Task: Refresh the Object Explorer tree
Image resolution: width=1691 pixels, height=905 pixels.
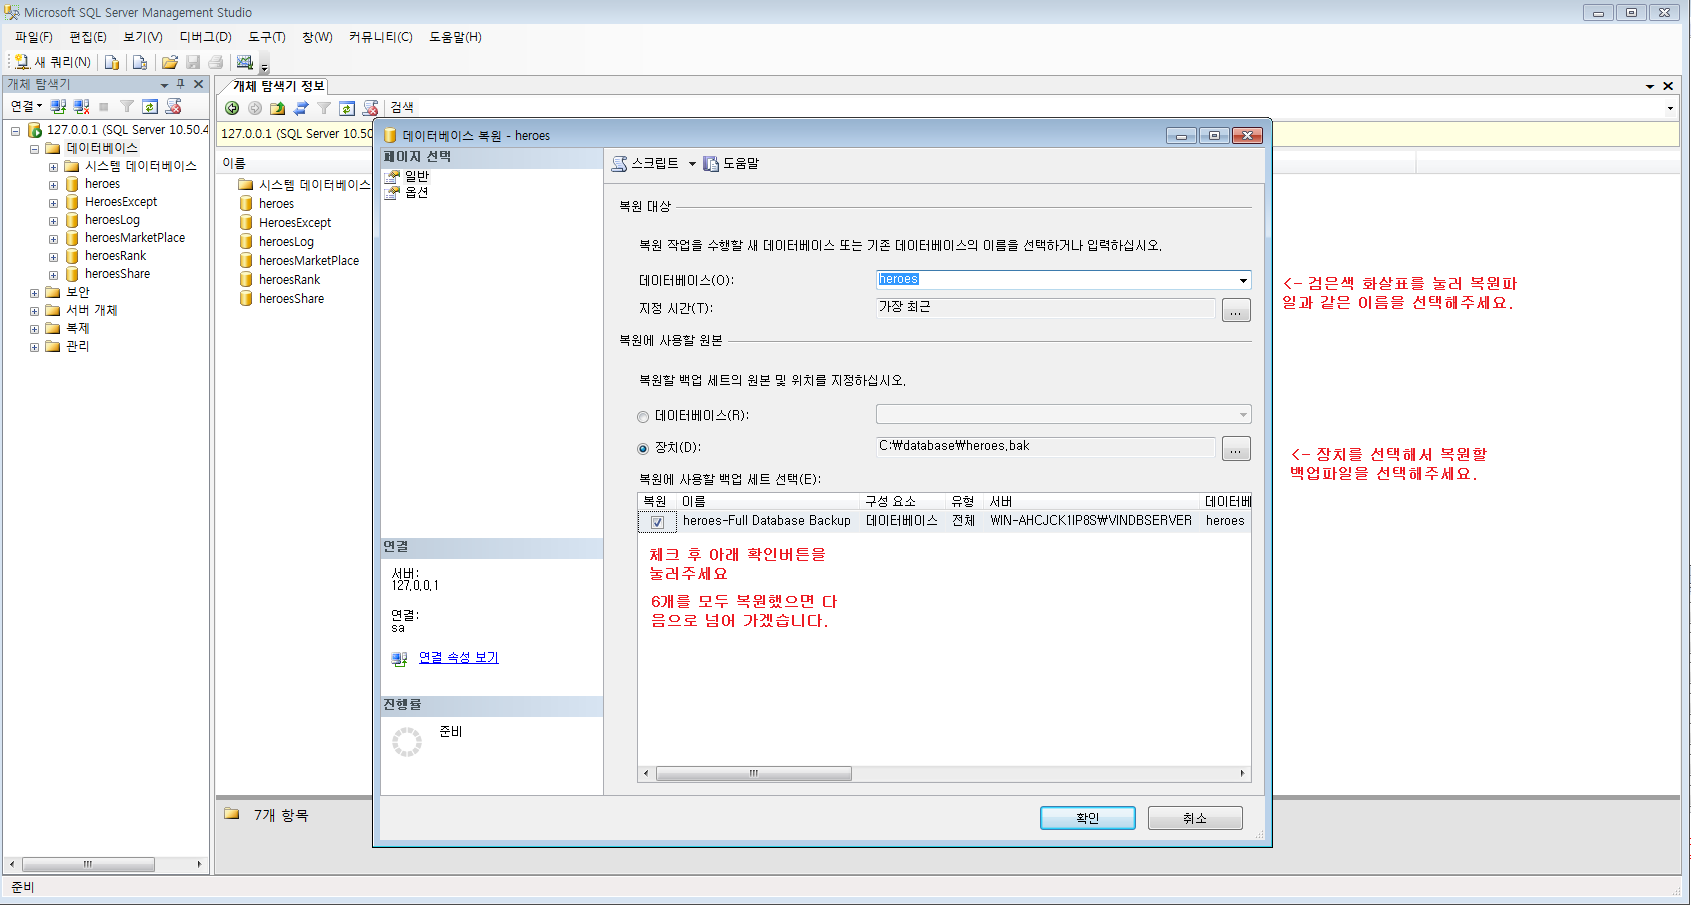Action: click(150, 106)
